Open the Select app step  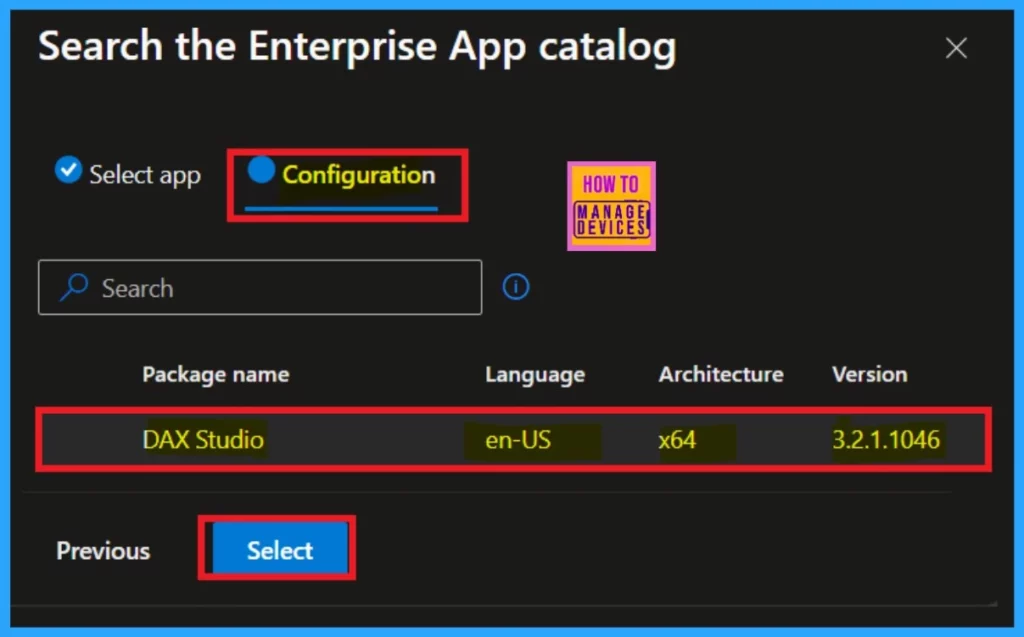pos(128,174)
